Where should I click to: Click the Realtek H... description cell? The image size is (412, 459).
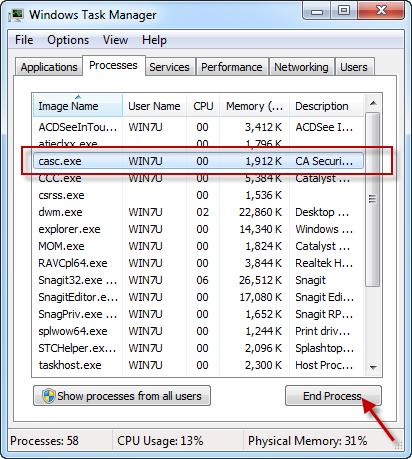(x=324, y=263)
